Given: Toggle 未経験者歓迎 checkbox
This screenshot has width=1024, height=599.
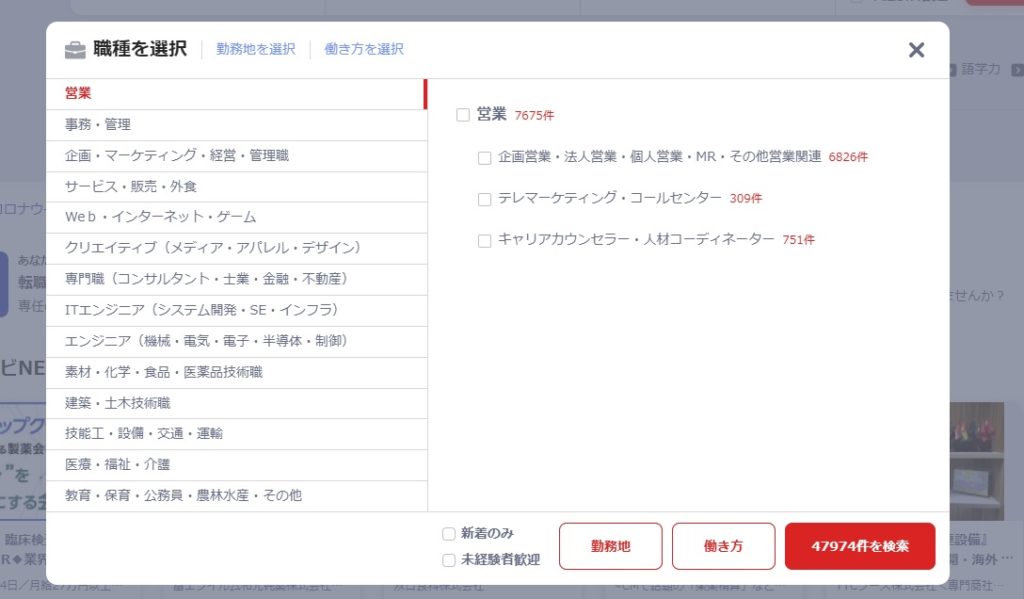Looking at the screenshot, I should [449, 560].
